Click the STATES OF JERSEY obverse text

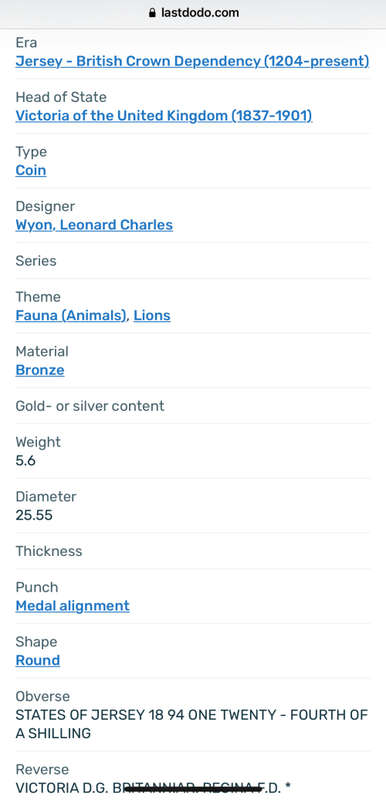(x=192, y=724)
